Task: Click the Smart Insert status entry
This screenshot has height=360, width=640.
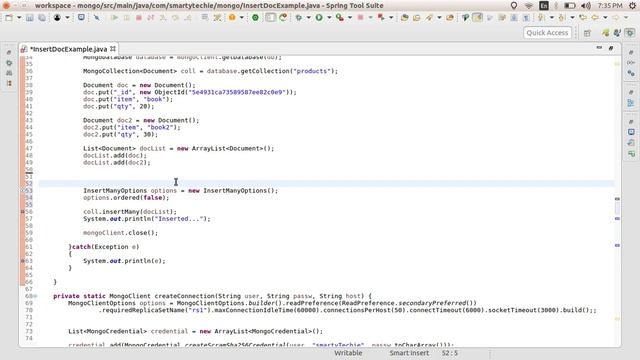Action: point(409,353)
